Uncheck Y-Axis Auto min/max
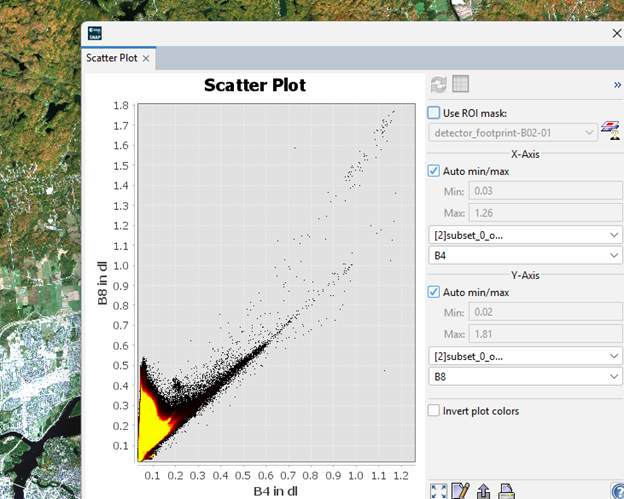624x499 pixels. click(434, 292)
